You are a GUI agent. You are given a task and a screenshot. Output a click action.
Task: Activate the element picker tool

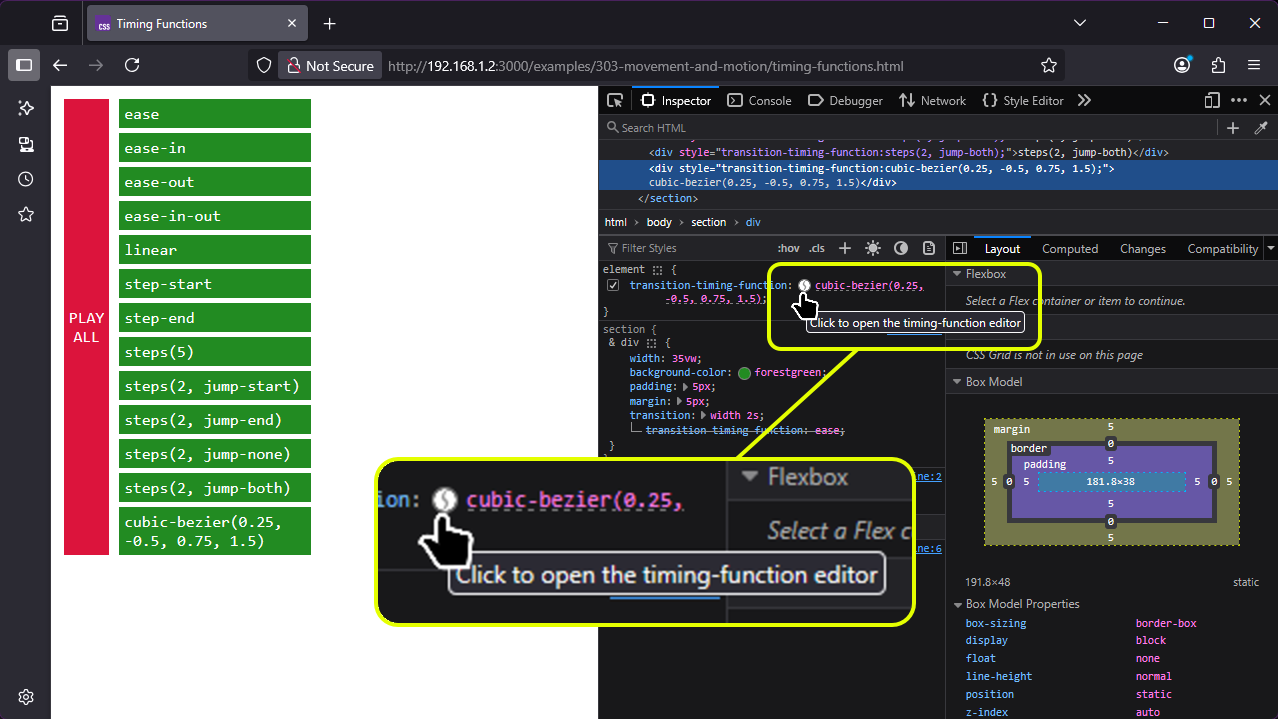(615, 101)
